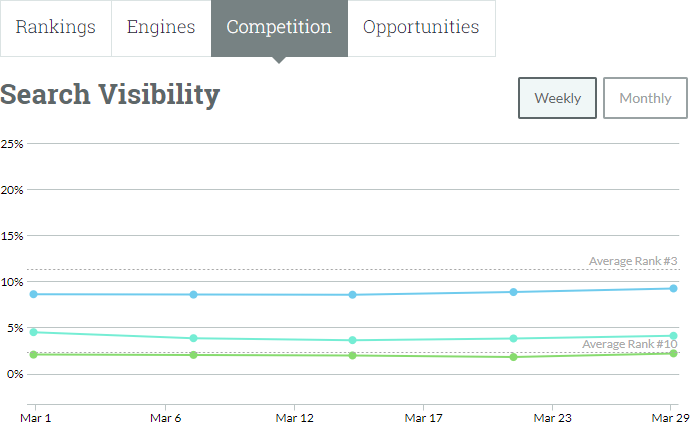The width and height of the screenshot is (690, 422).
Task: Click green bottom line's first data point
Action: click(34, 355)
